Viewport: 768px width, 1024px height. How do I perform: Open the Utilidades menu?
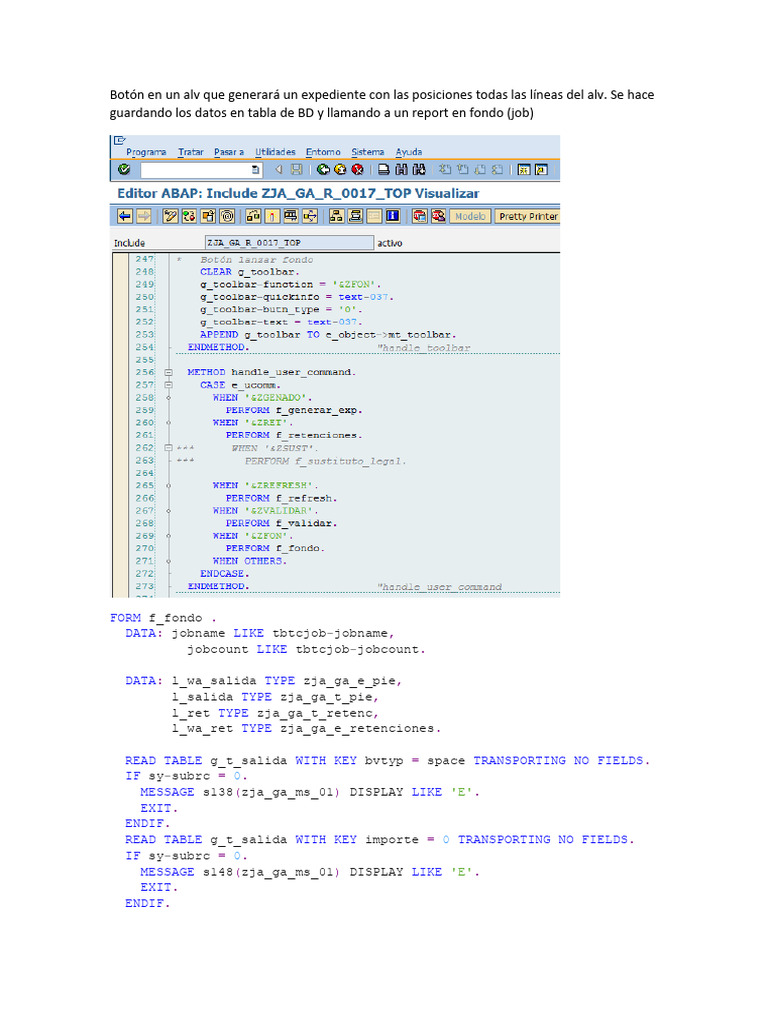click(x=275, y=152)
